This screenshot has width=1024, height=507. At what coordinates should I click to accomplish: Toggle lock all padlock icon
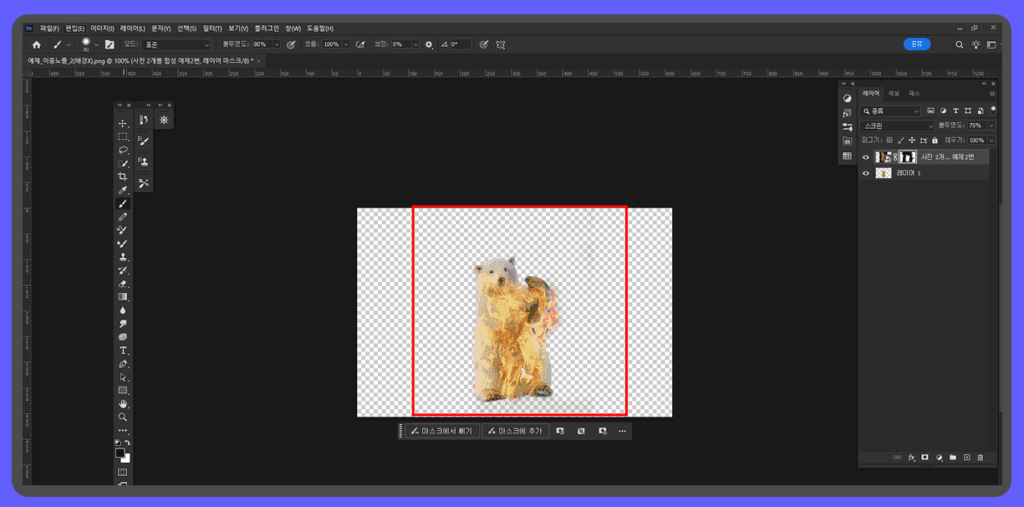[935, 140]
